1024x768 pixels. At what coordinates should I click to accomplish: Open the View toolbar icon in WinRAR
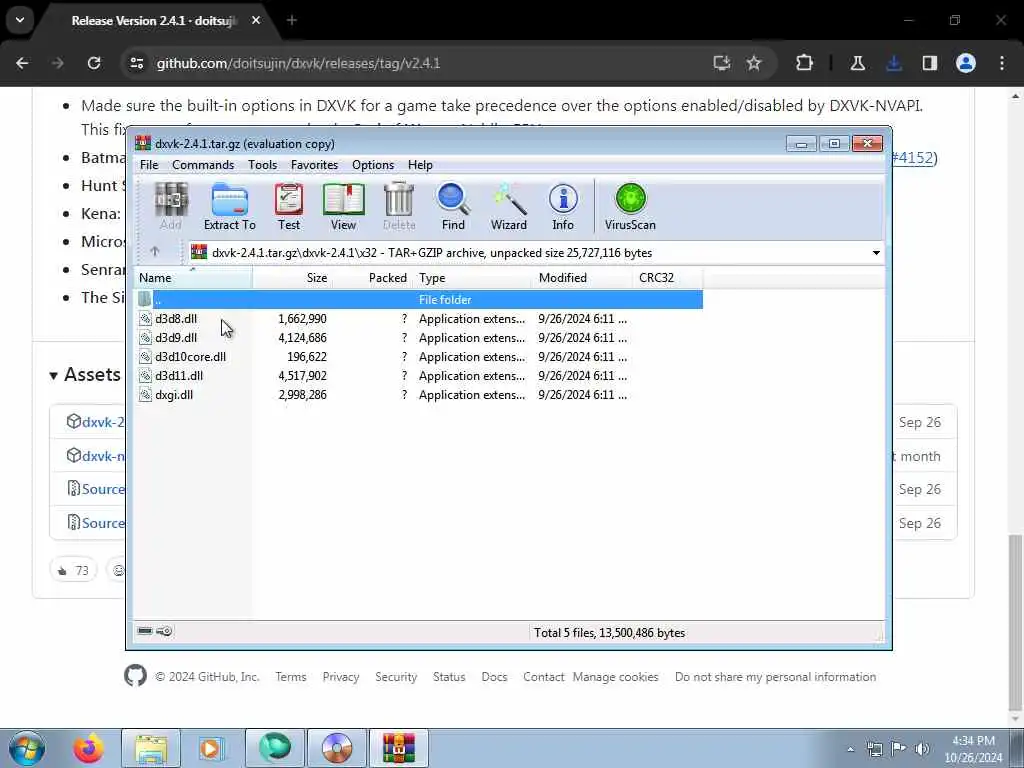point(344,206)
